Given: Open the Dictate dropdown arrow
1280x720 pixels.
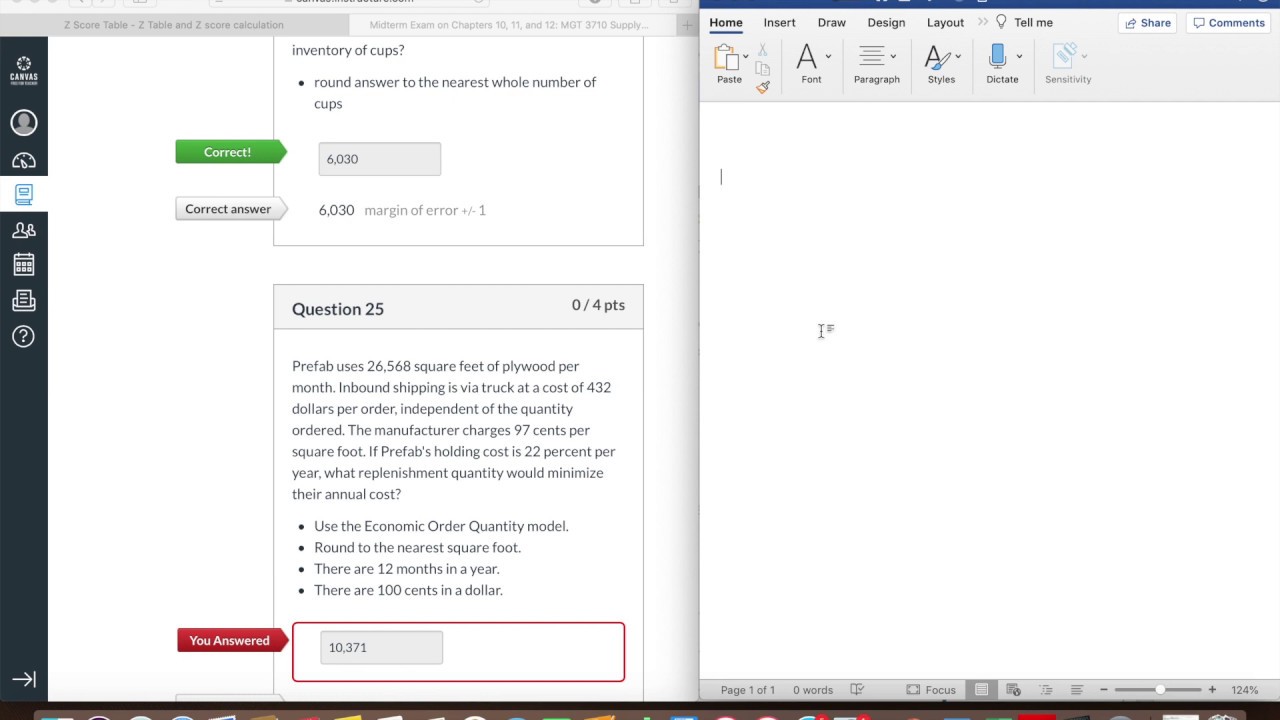Looking at the screenshot, I should tap(1019, 57).
